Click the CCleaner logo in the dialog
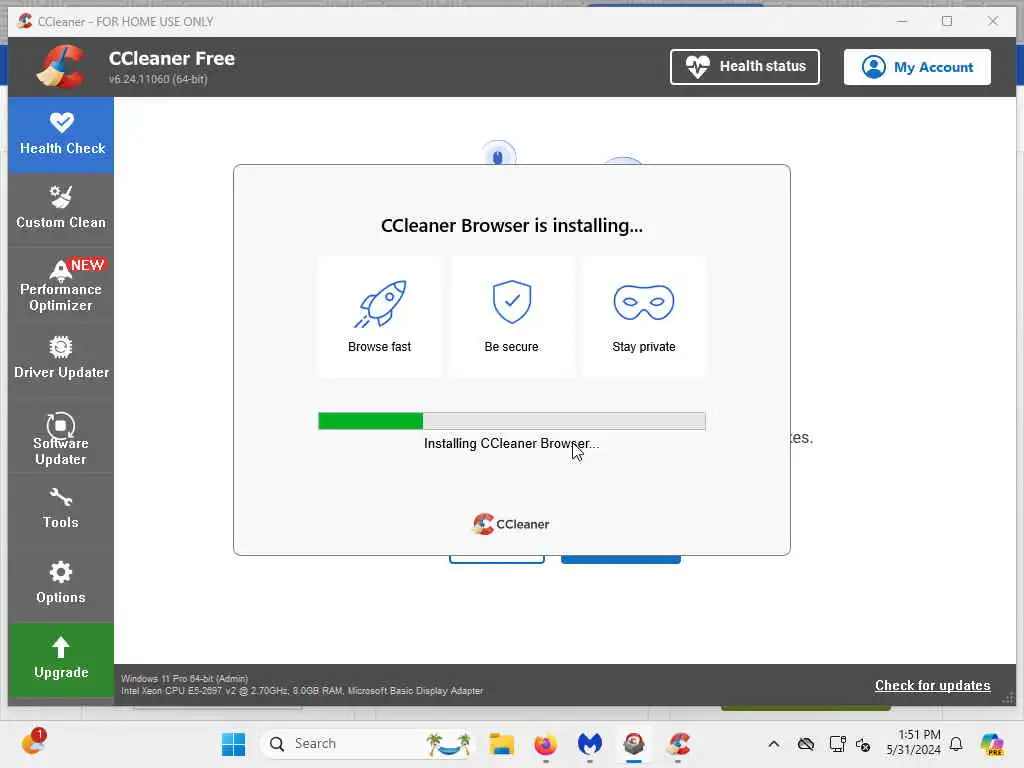This screenshot has width=1024, height=768. coord(511,524)
